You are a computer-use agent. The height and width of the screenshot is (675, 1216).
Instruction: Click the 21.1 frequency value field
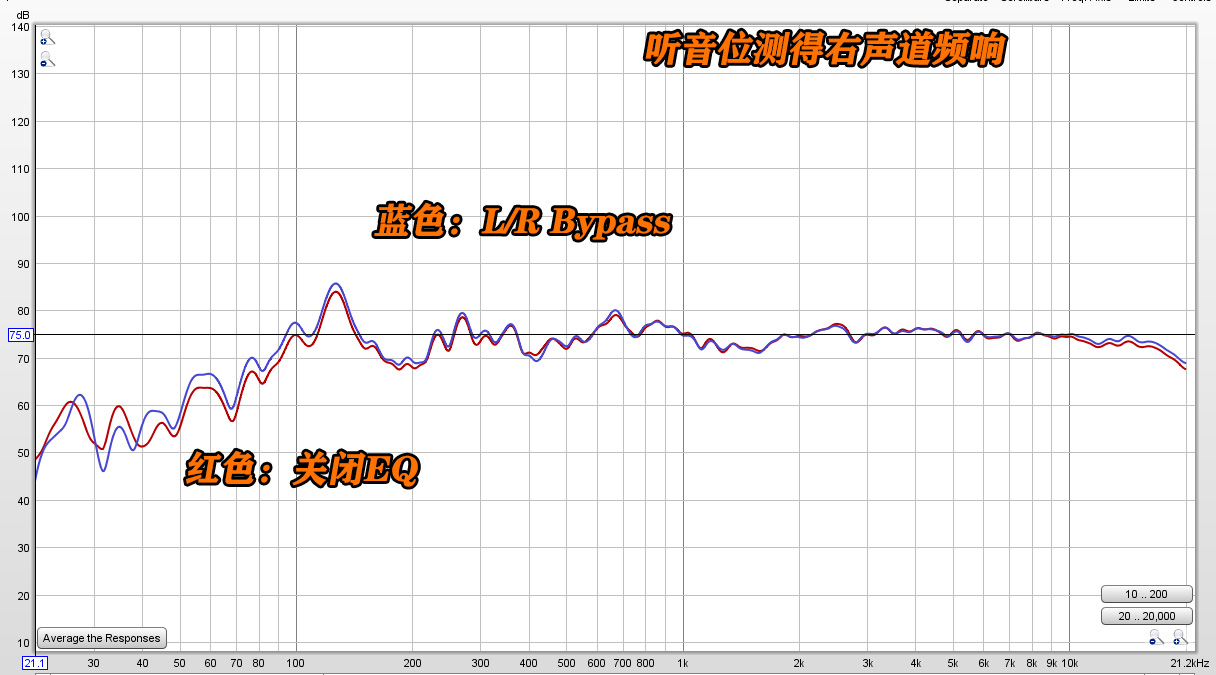click(36, 663)
